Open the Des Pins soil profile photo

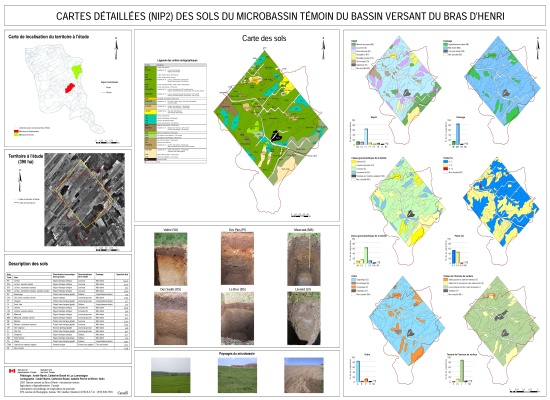point(237,258)
